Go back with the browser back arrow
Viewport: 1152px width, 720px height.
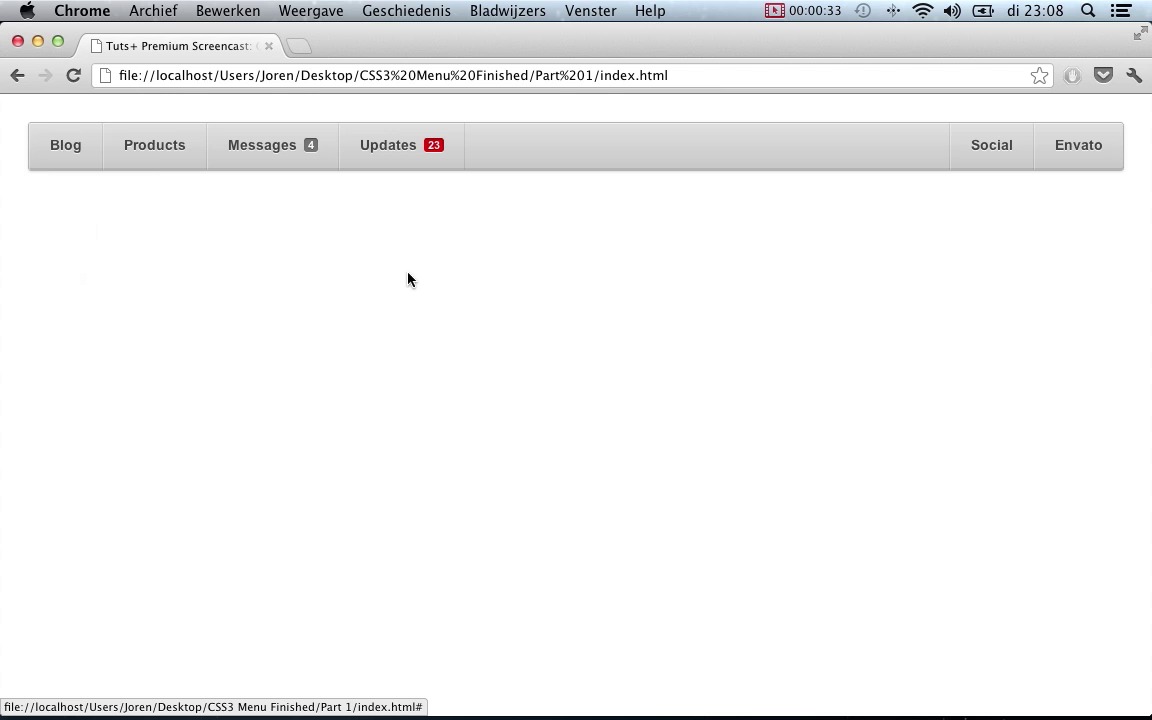click(x=18, y=76)
